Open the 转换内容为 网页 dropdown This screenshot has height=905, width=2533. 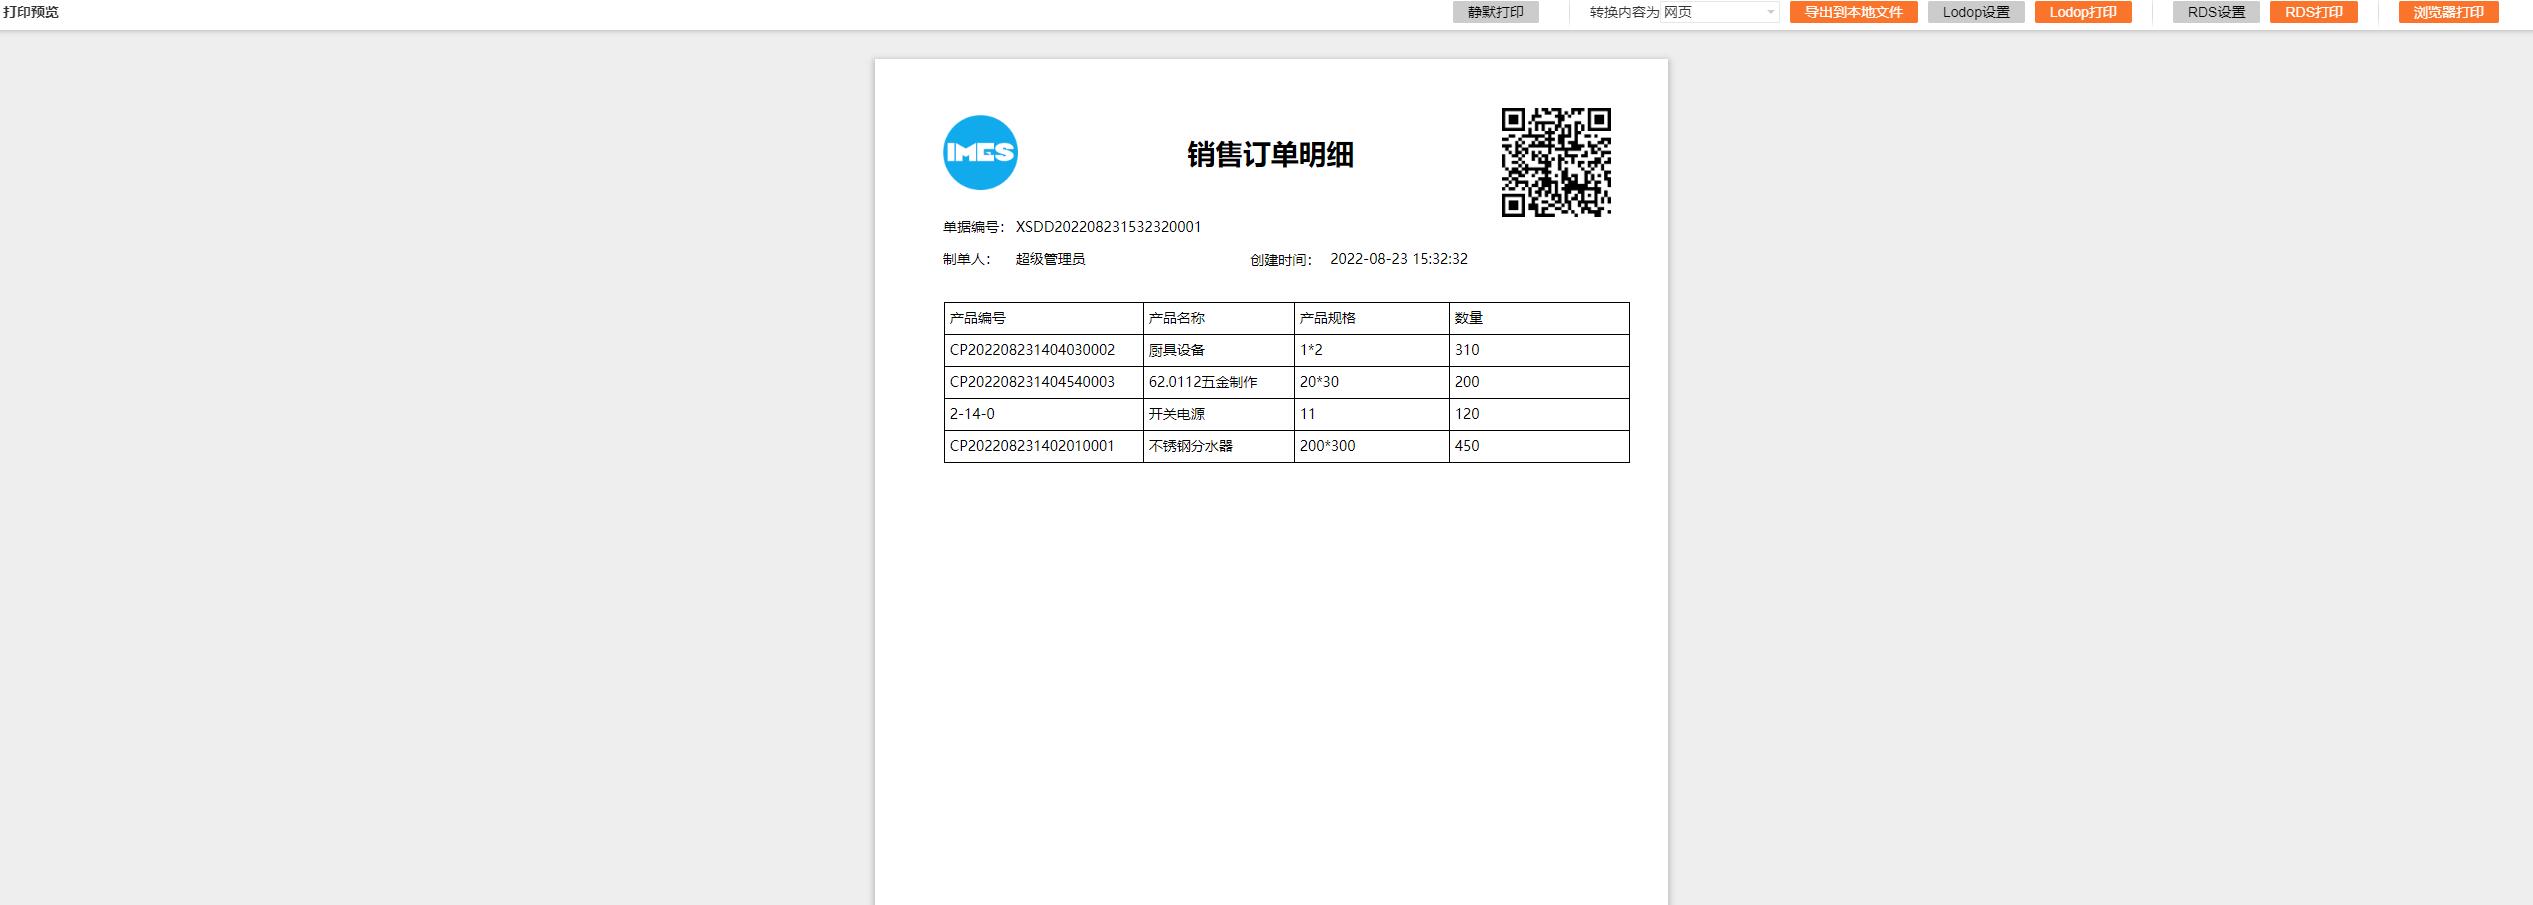(x=1718, y=12)
